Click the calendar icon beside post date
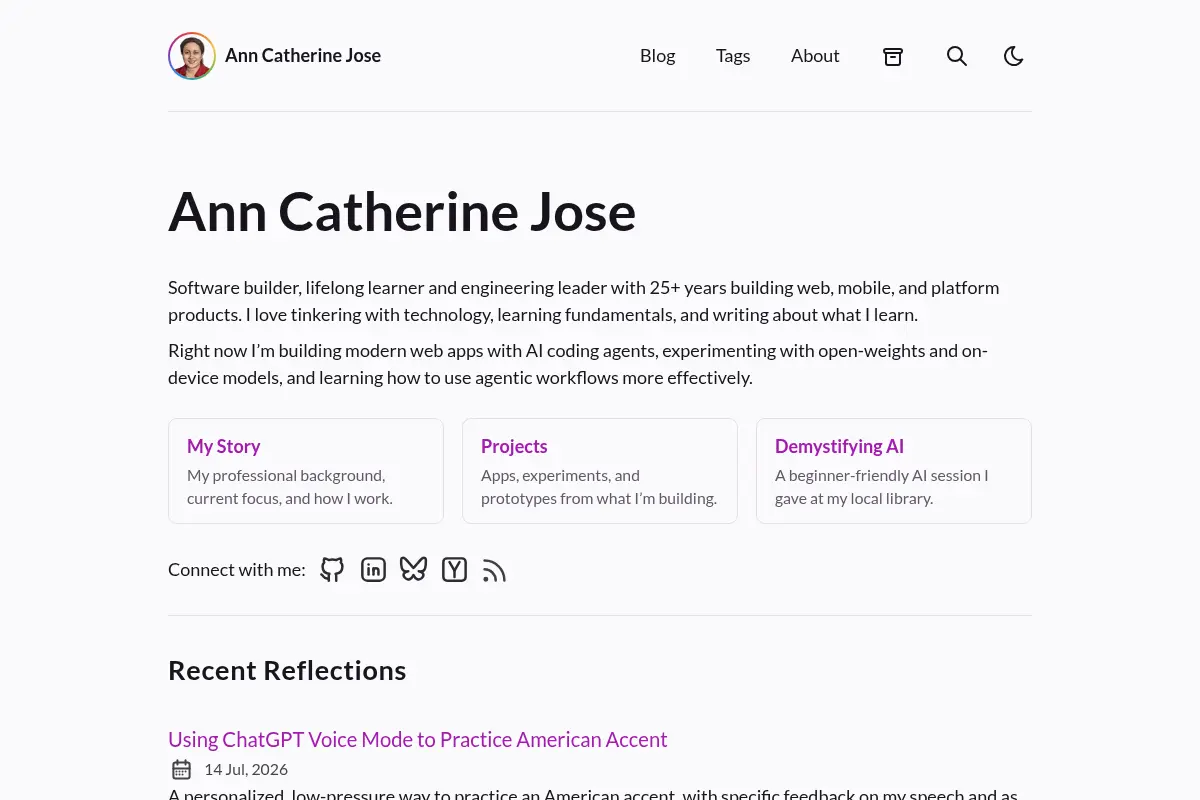This screenshot has height=800, width=1200. 181,770
